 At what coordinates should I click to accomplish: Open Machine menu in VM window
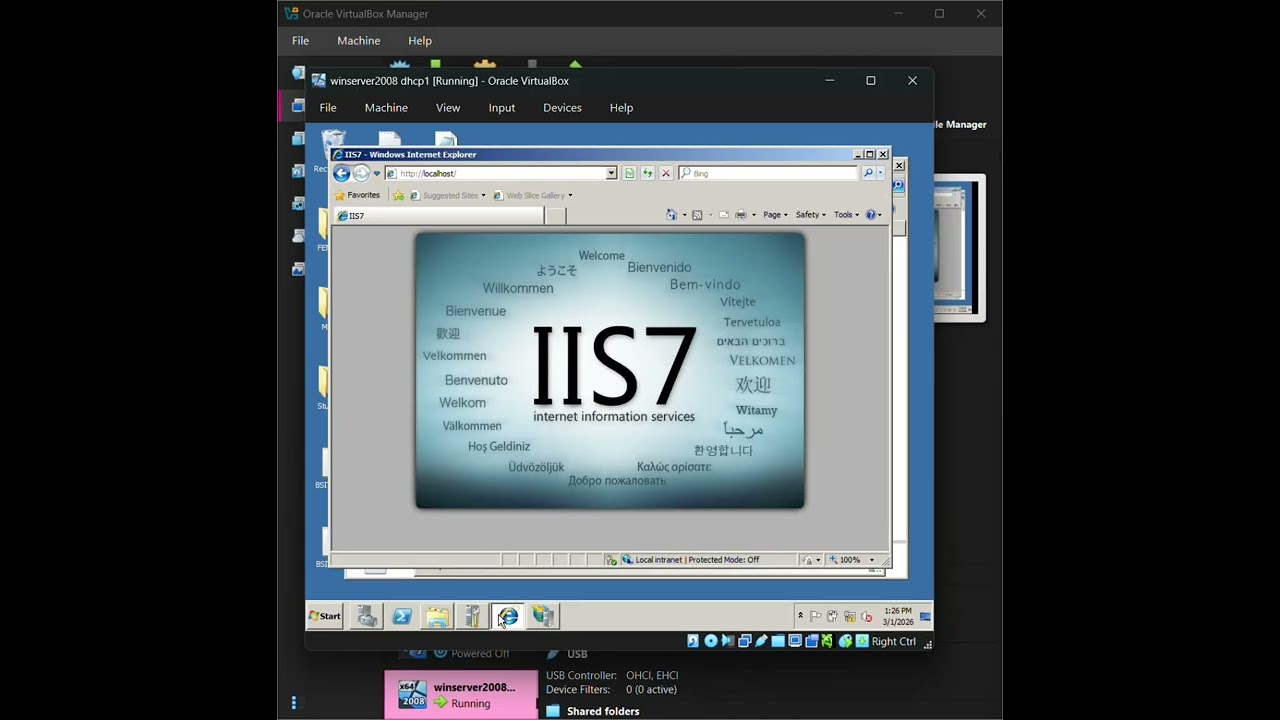click(386, 108)
